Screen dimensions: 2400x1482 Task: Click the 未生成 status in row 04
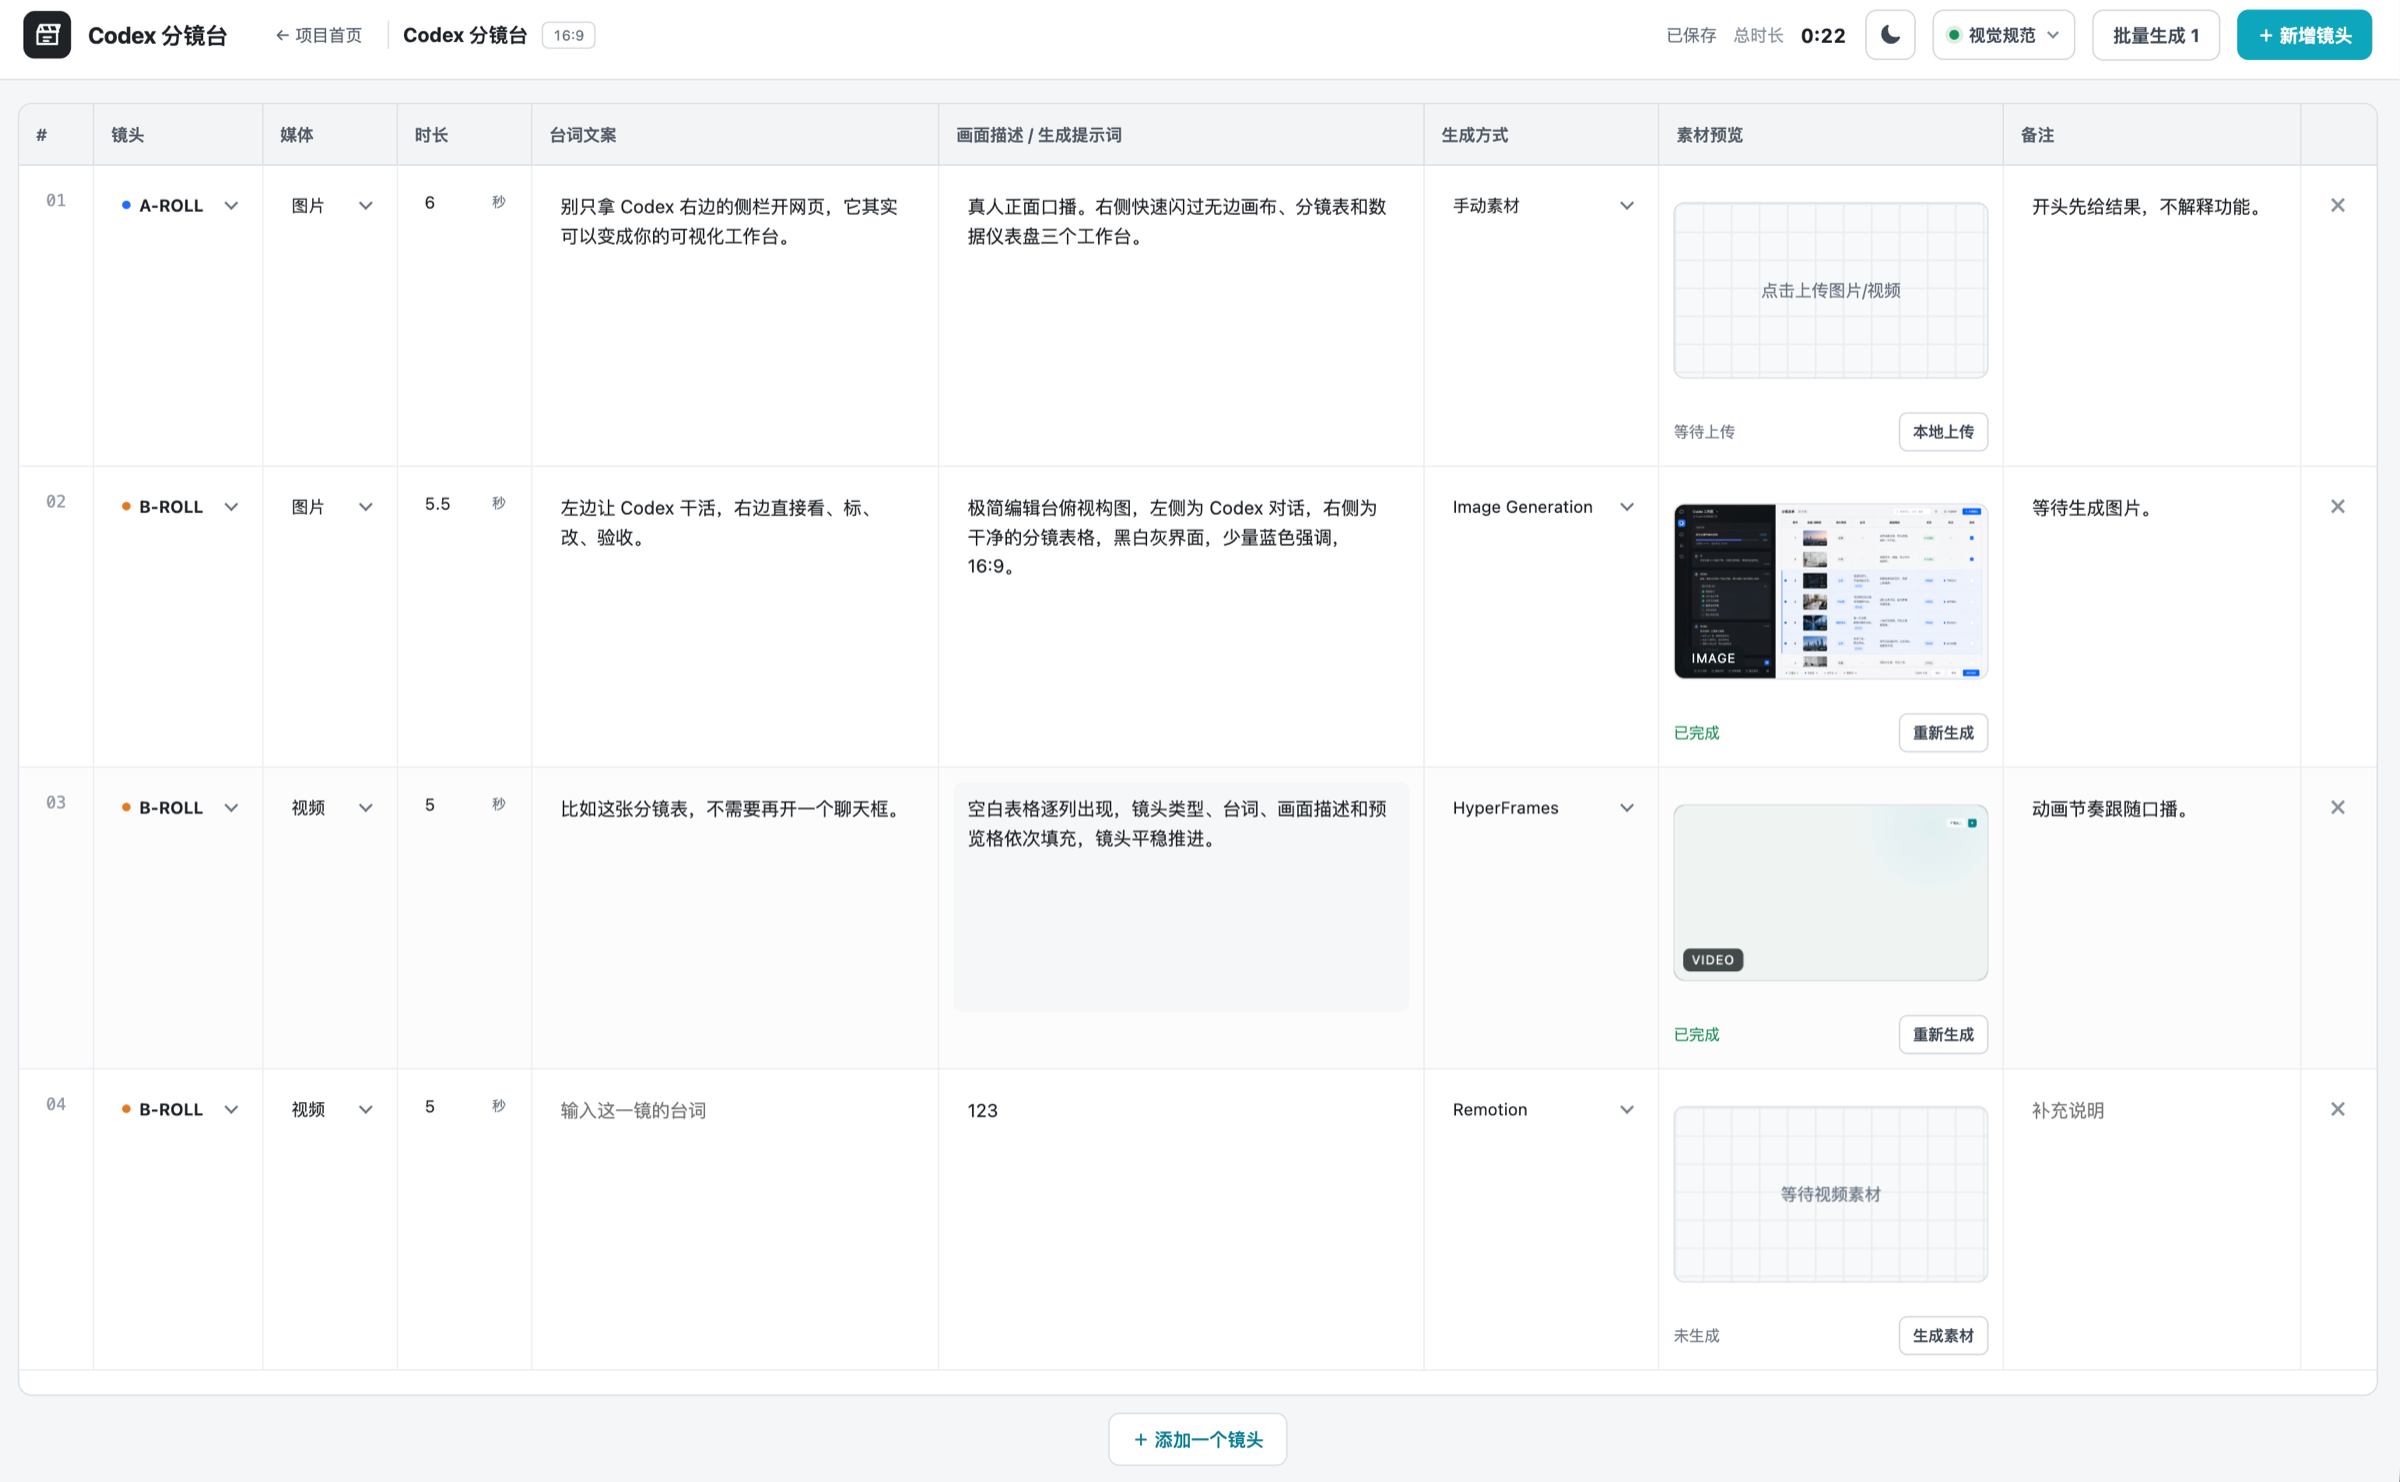(x=1696, y=1336)
